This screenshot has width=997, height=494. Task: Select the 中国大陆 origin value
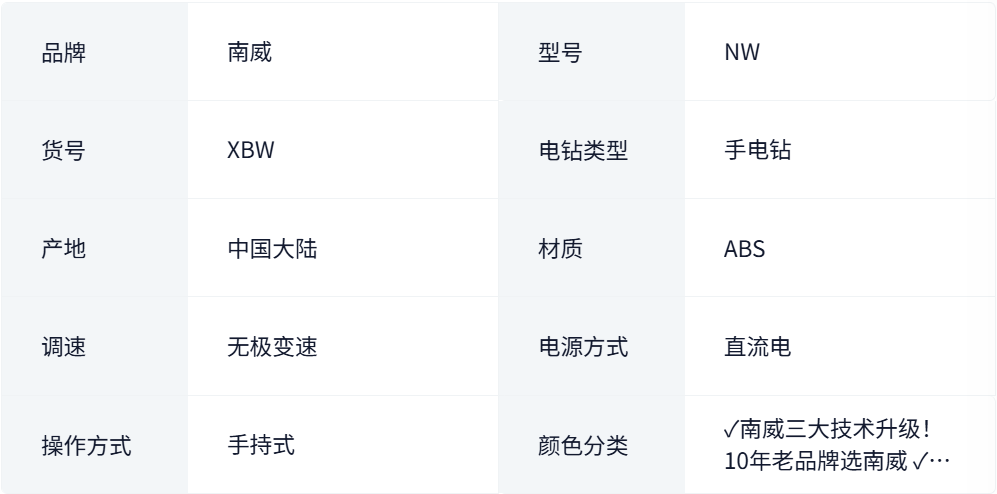tap(272, 249)
